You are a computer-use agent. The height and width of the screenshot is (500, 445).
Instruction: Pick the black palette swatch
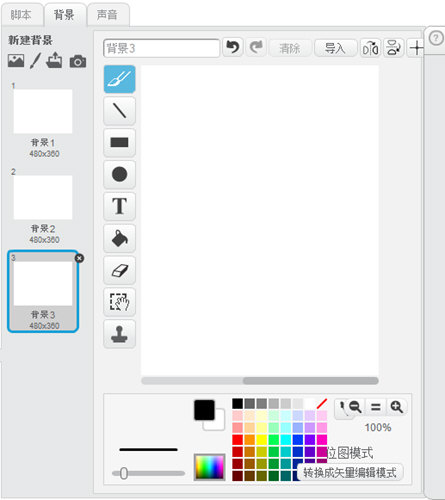237,404
